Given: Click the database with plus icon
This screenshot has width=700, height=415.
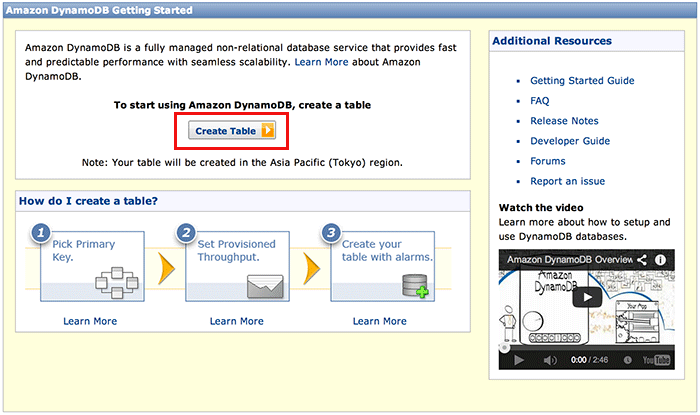Looking at the screenshot, I should (414, 285).
